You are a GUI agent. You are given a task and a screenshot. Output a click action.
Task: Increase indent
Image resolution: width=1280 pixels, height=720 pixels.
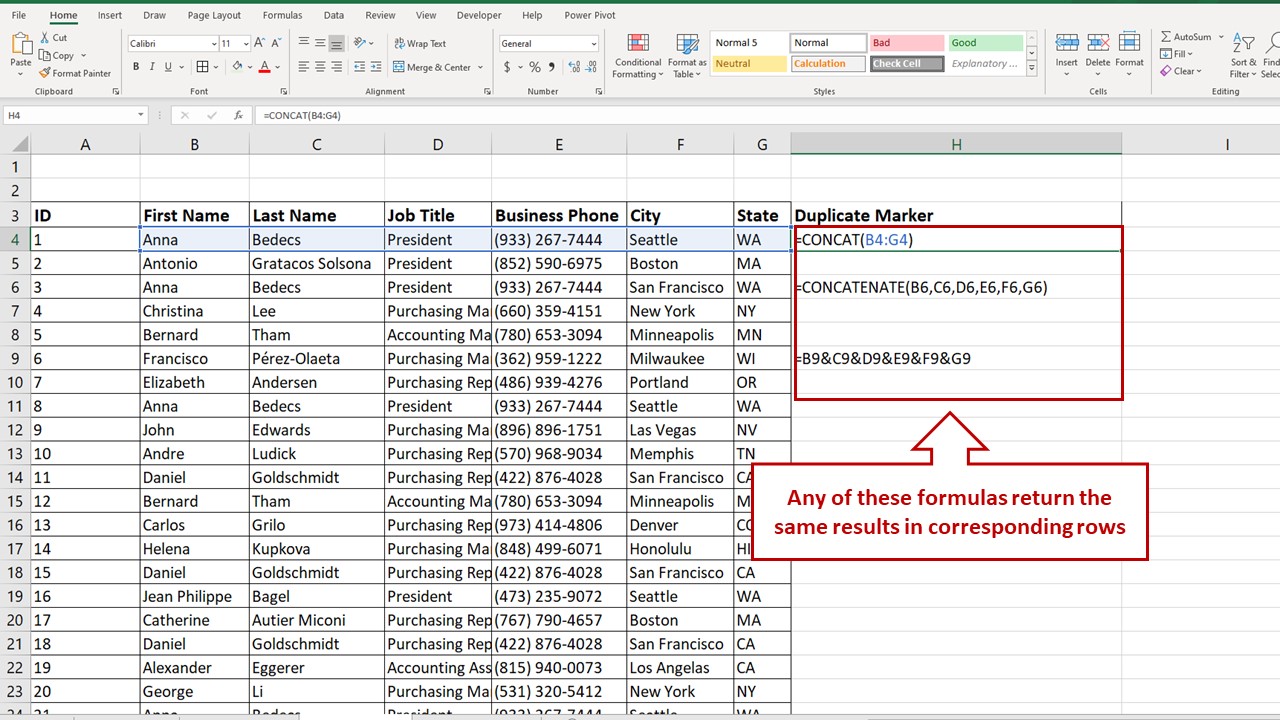pos(376,67)
